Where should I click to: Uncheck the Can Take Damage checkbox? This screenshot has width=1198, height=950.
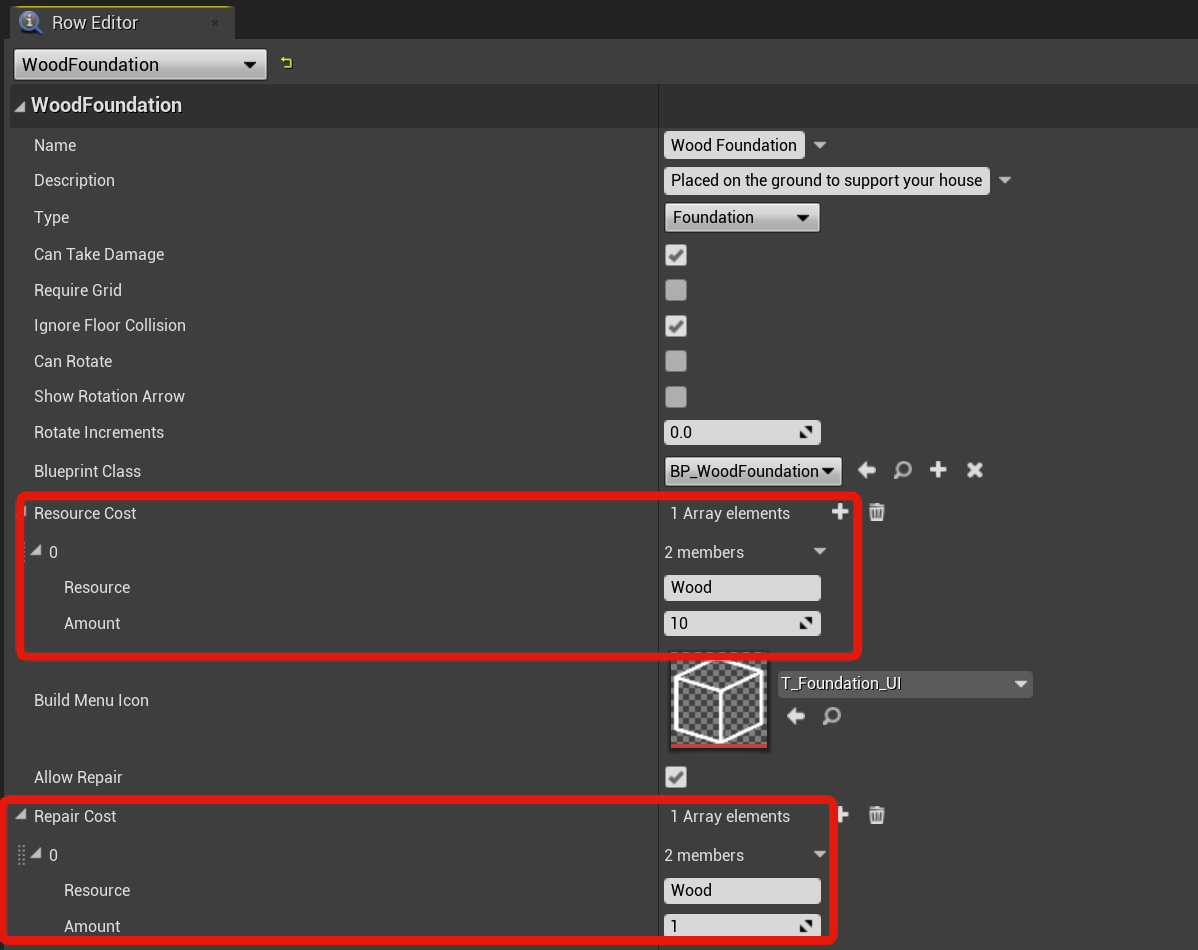point(676,255)
